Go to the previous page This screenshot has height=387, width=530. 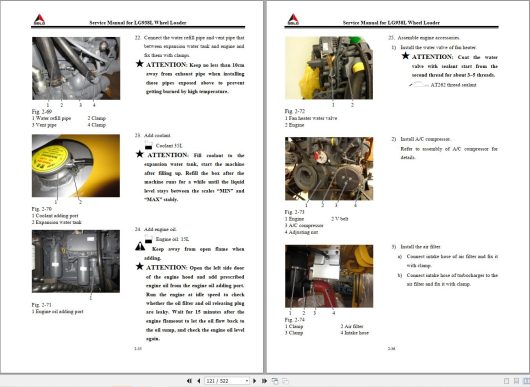pos(199,381)
